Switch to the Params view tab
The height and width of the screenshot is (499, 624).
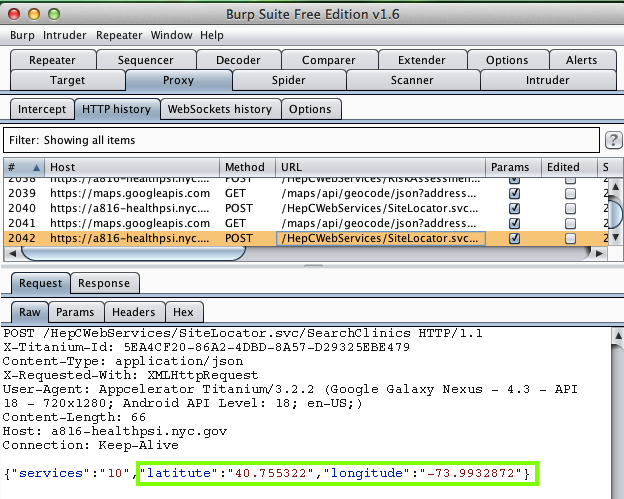(x=75, y=312)
